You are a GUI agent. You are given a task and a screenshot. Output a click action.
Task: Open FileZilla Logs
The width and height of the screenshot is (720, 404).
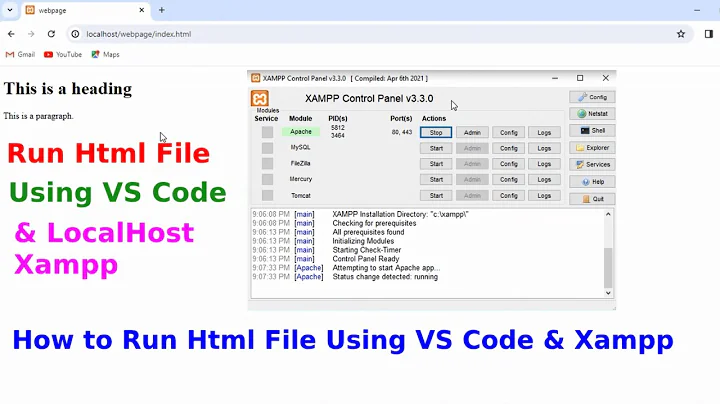(544, 164)
